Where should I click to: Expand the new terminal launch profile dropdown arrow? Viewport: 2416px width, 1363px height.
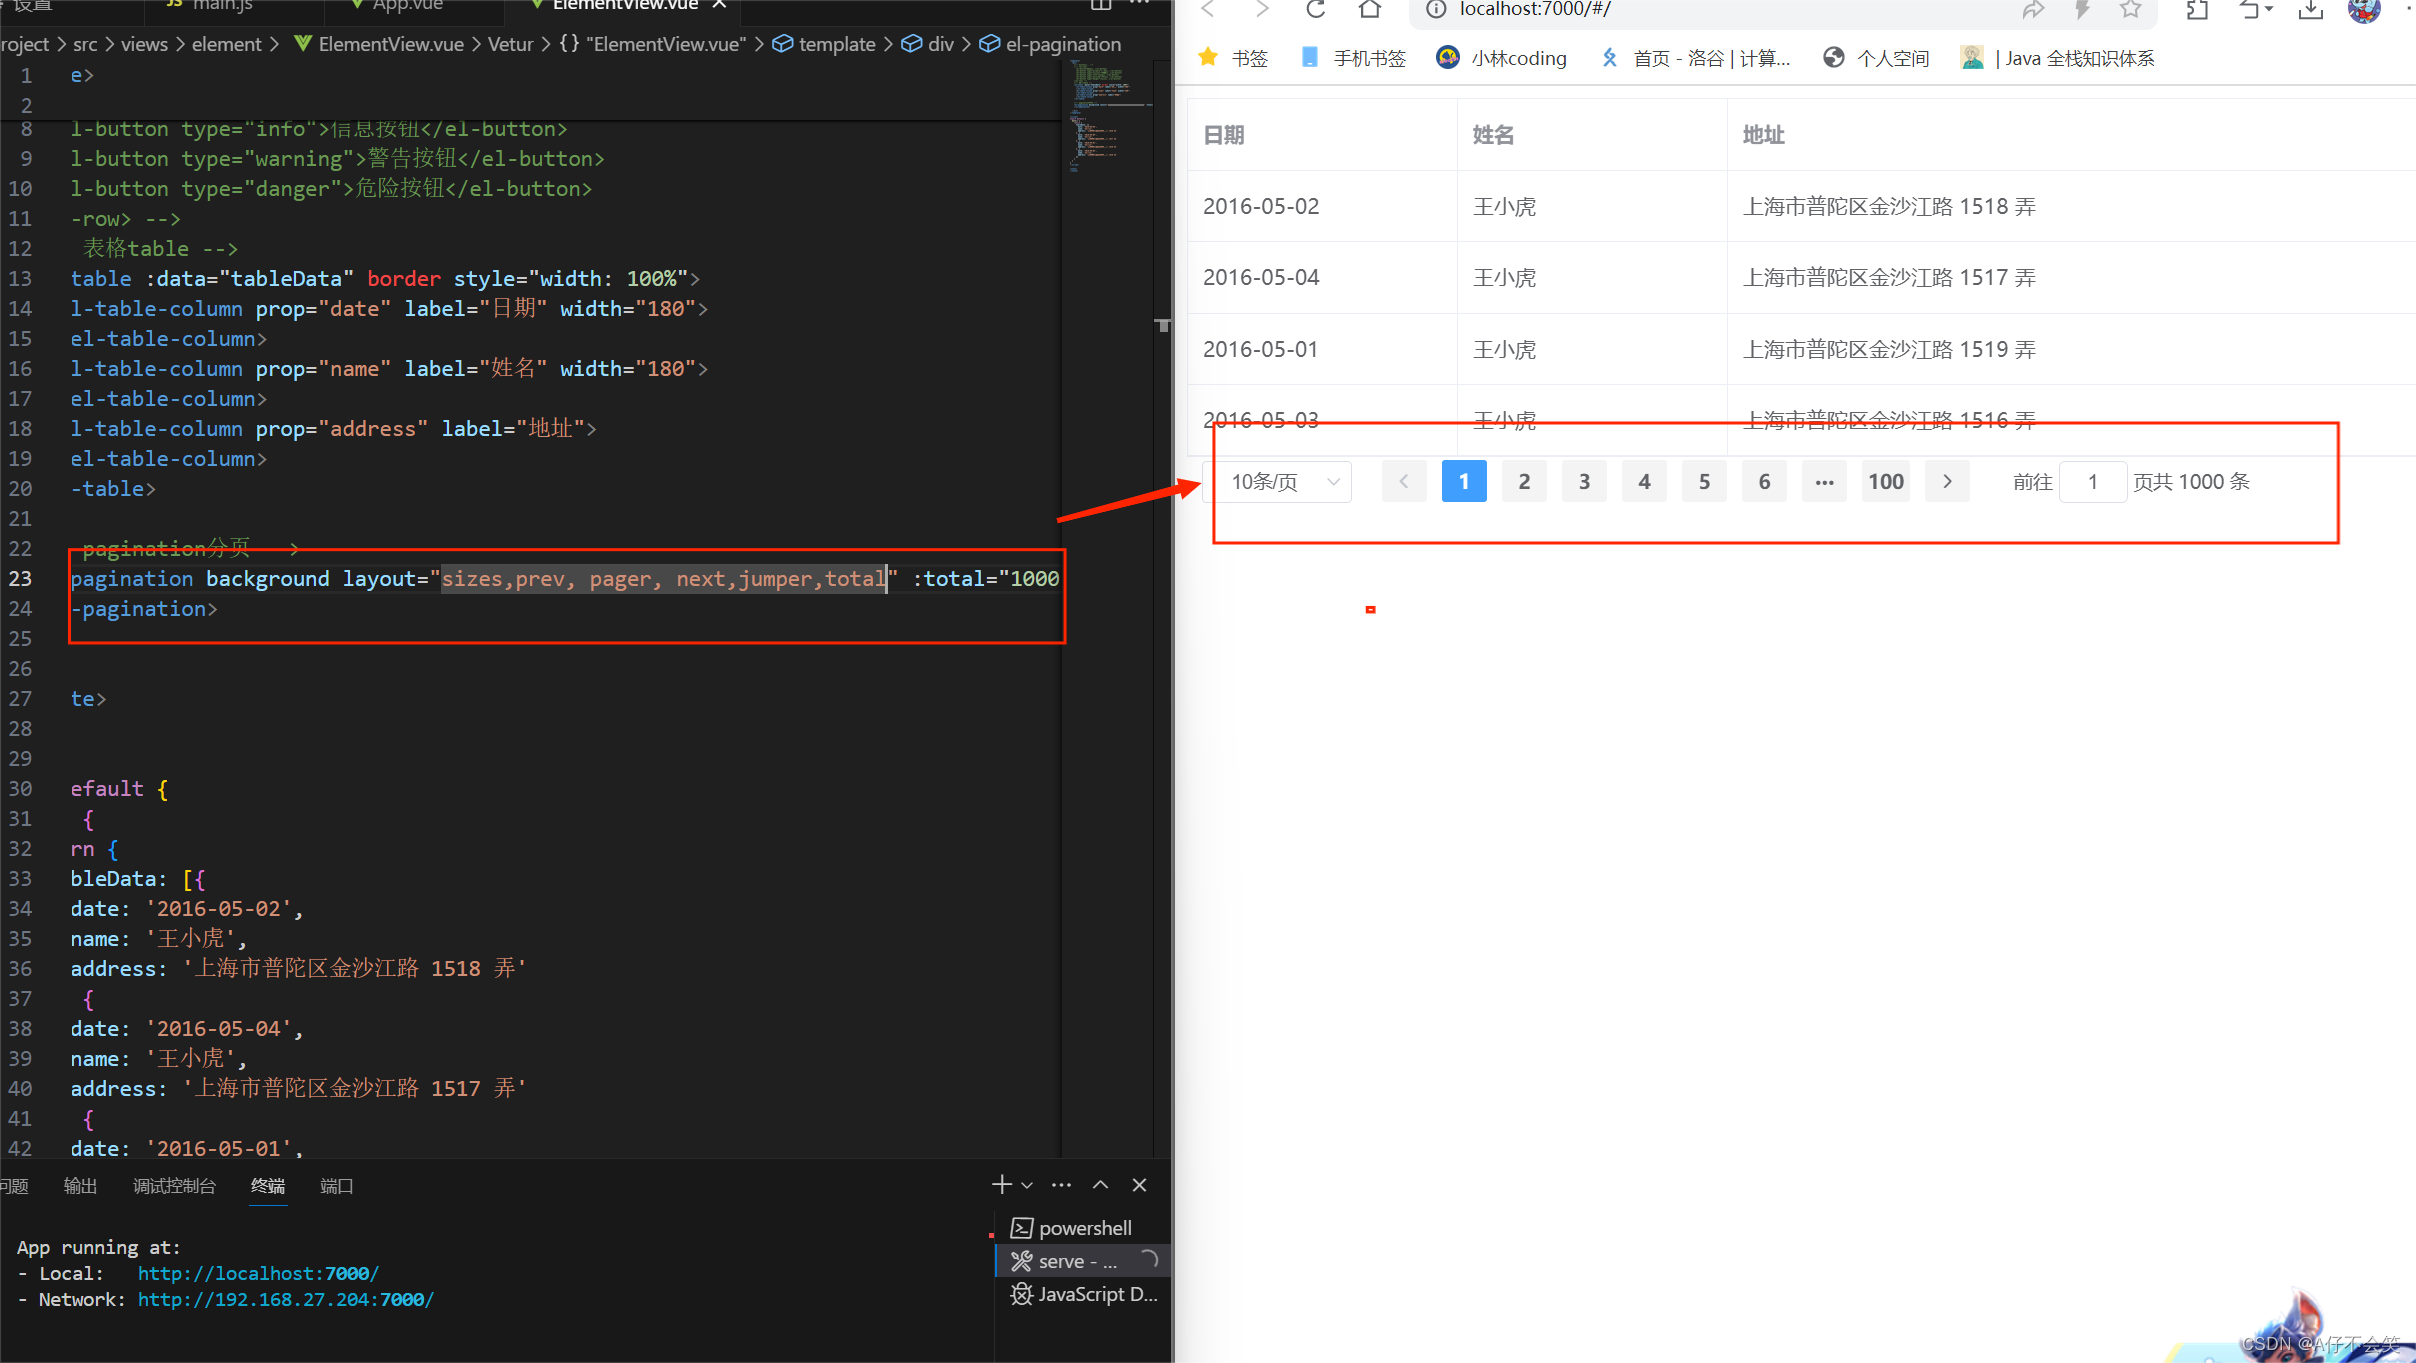click(1027, 1186)
